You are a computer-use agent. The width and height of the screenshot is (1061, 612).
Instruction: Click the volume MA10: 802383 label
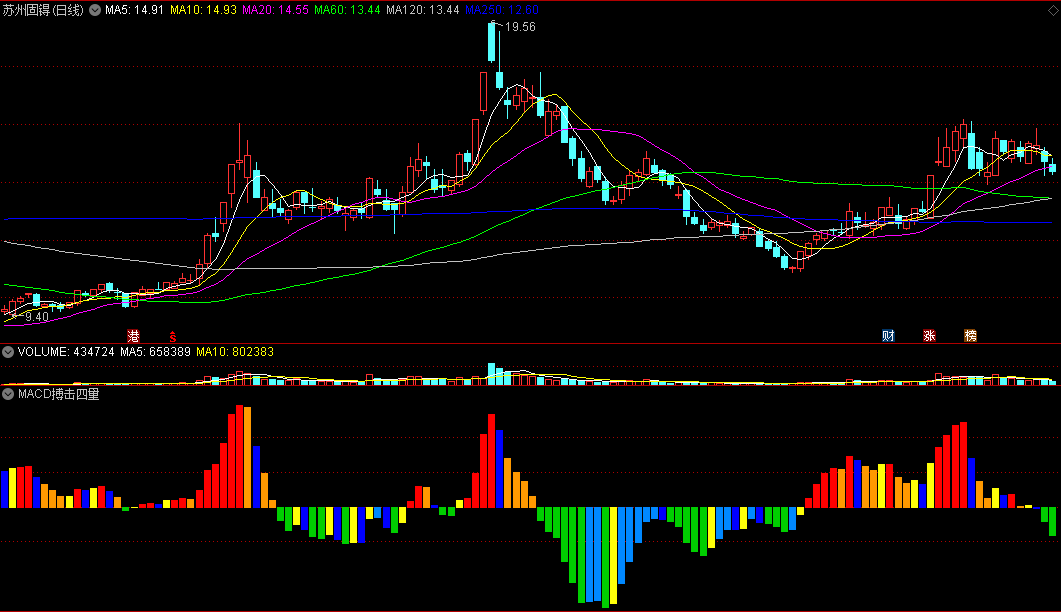click(235, 352)
